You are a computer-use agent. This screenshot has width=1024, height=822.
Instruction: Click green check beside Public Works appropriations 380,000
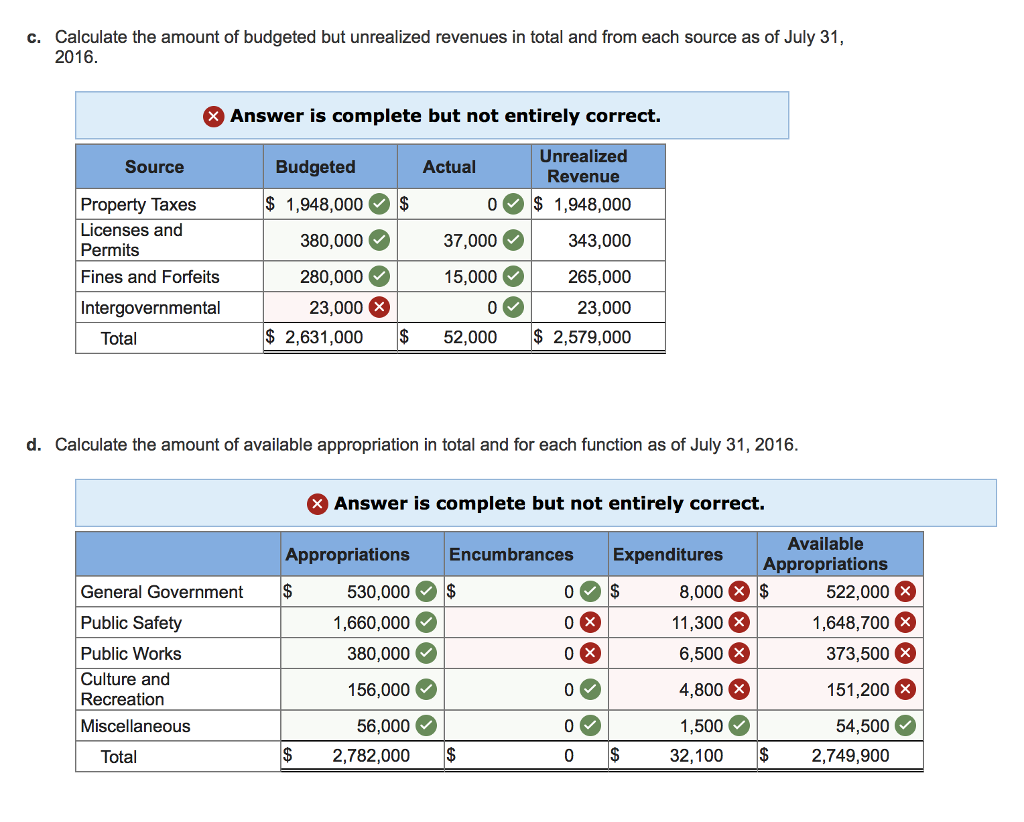(426, 653)
